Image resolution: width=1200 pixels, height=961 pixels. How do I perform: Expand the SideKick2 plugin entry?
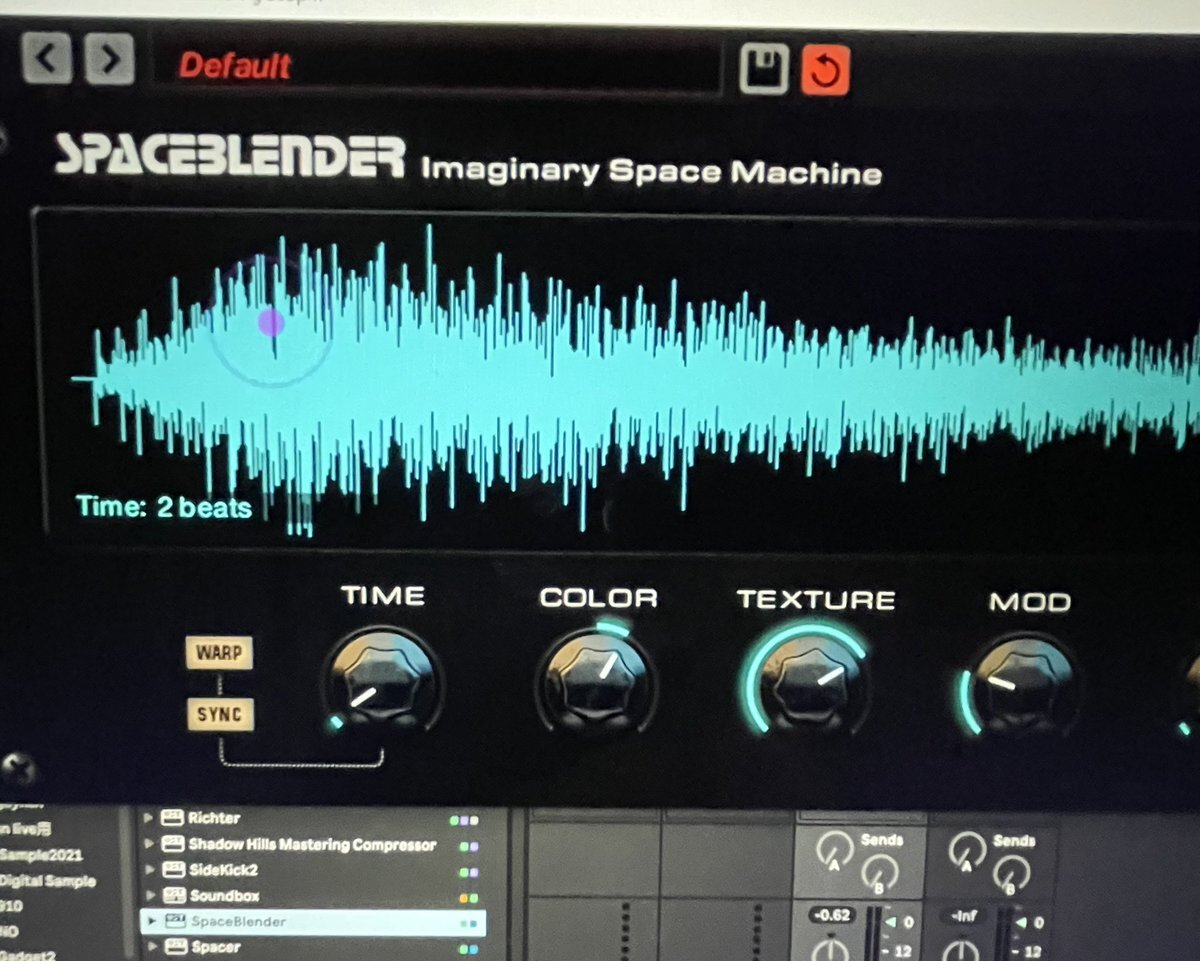pos(149,871)
